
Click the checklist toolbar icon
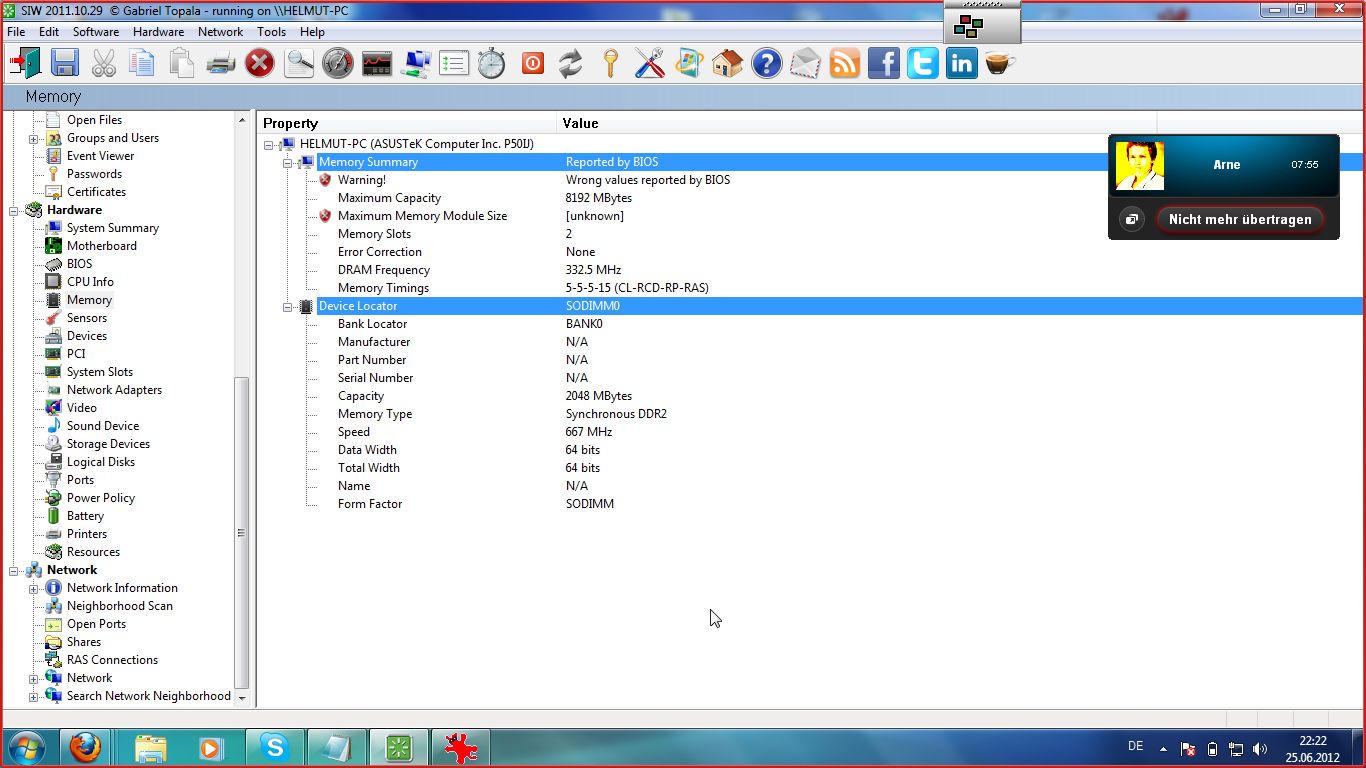(454, 64)
